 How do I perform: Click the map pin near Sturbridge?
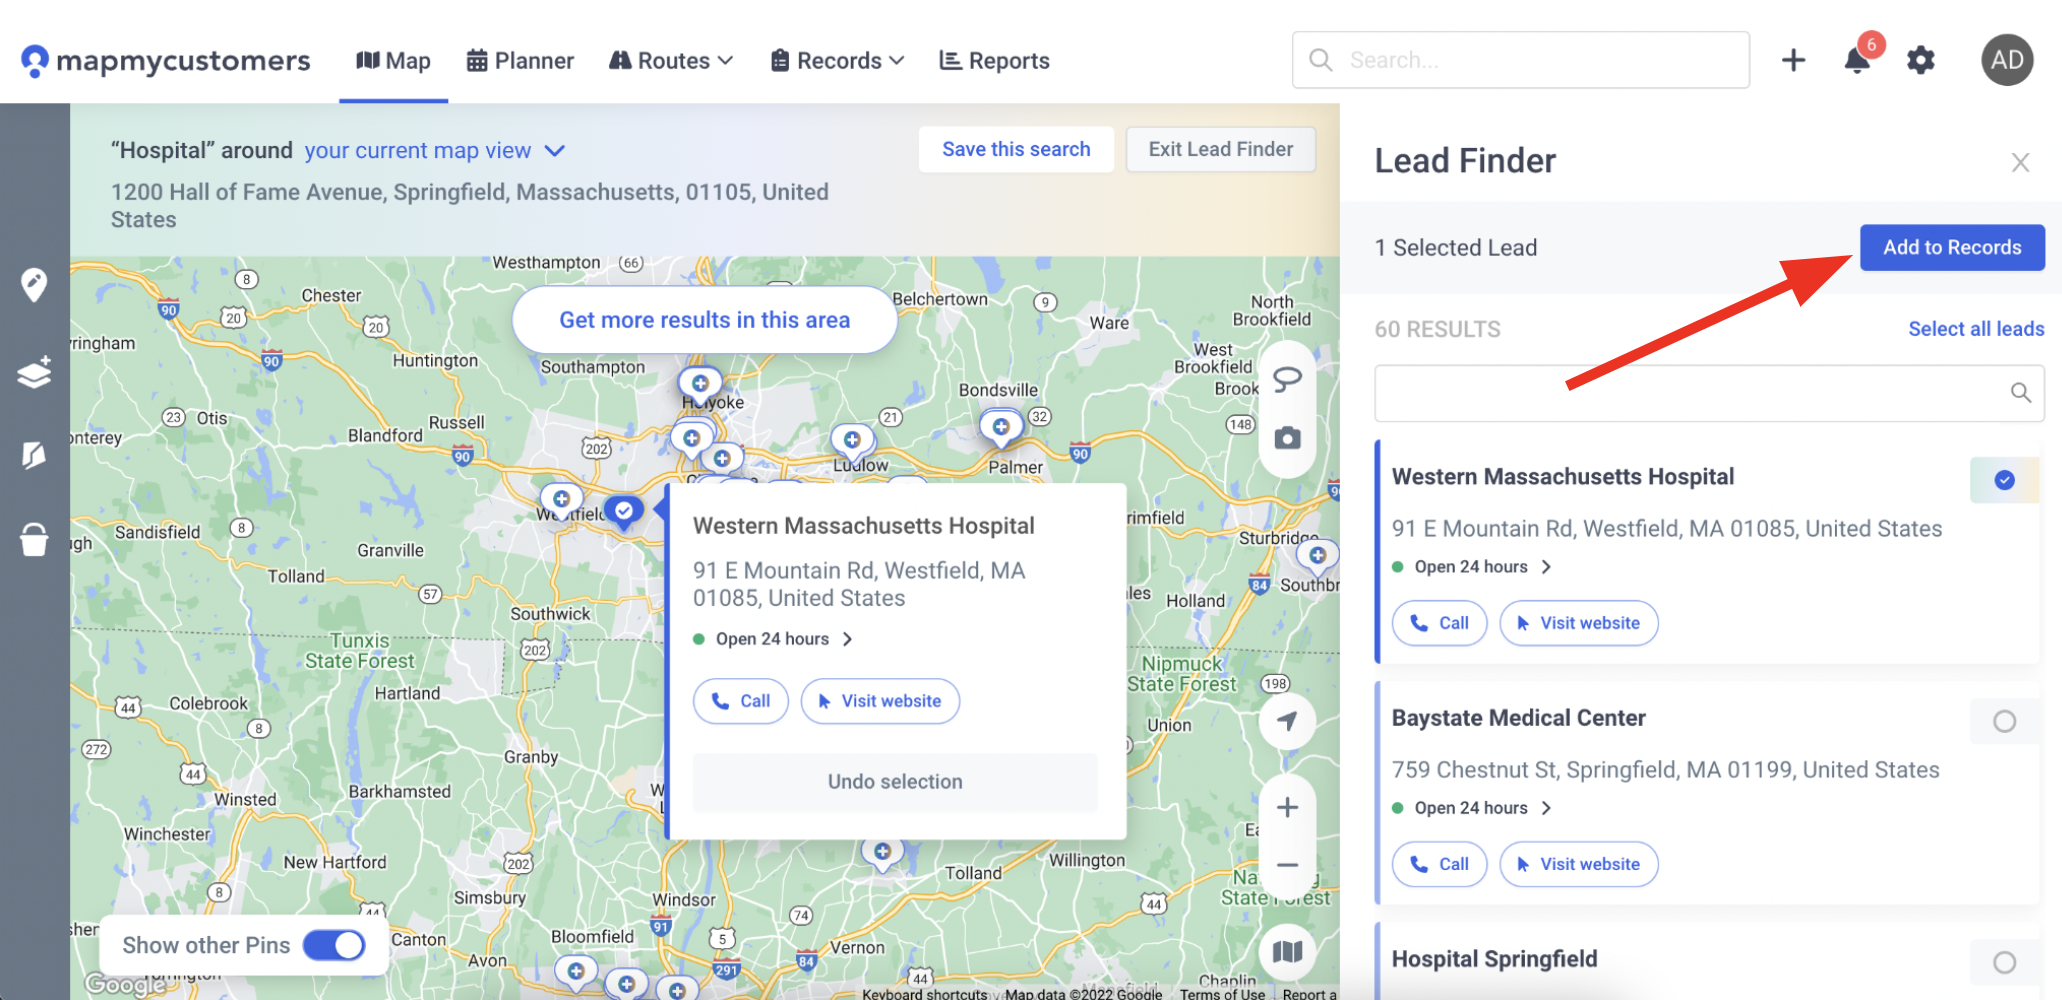pyautogui.click(x=1317, y=556)
